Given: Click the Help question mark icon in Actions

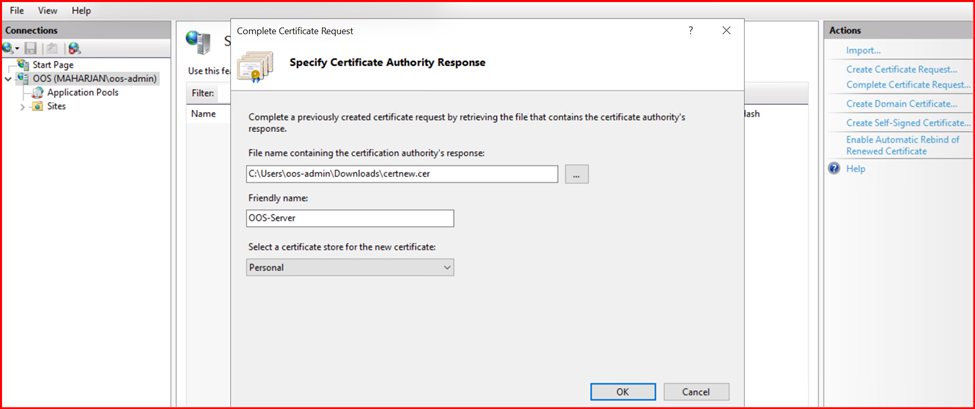Looking at the screenshot, I should point(834,169).
